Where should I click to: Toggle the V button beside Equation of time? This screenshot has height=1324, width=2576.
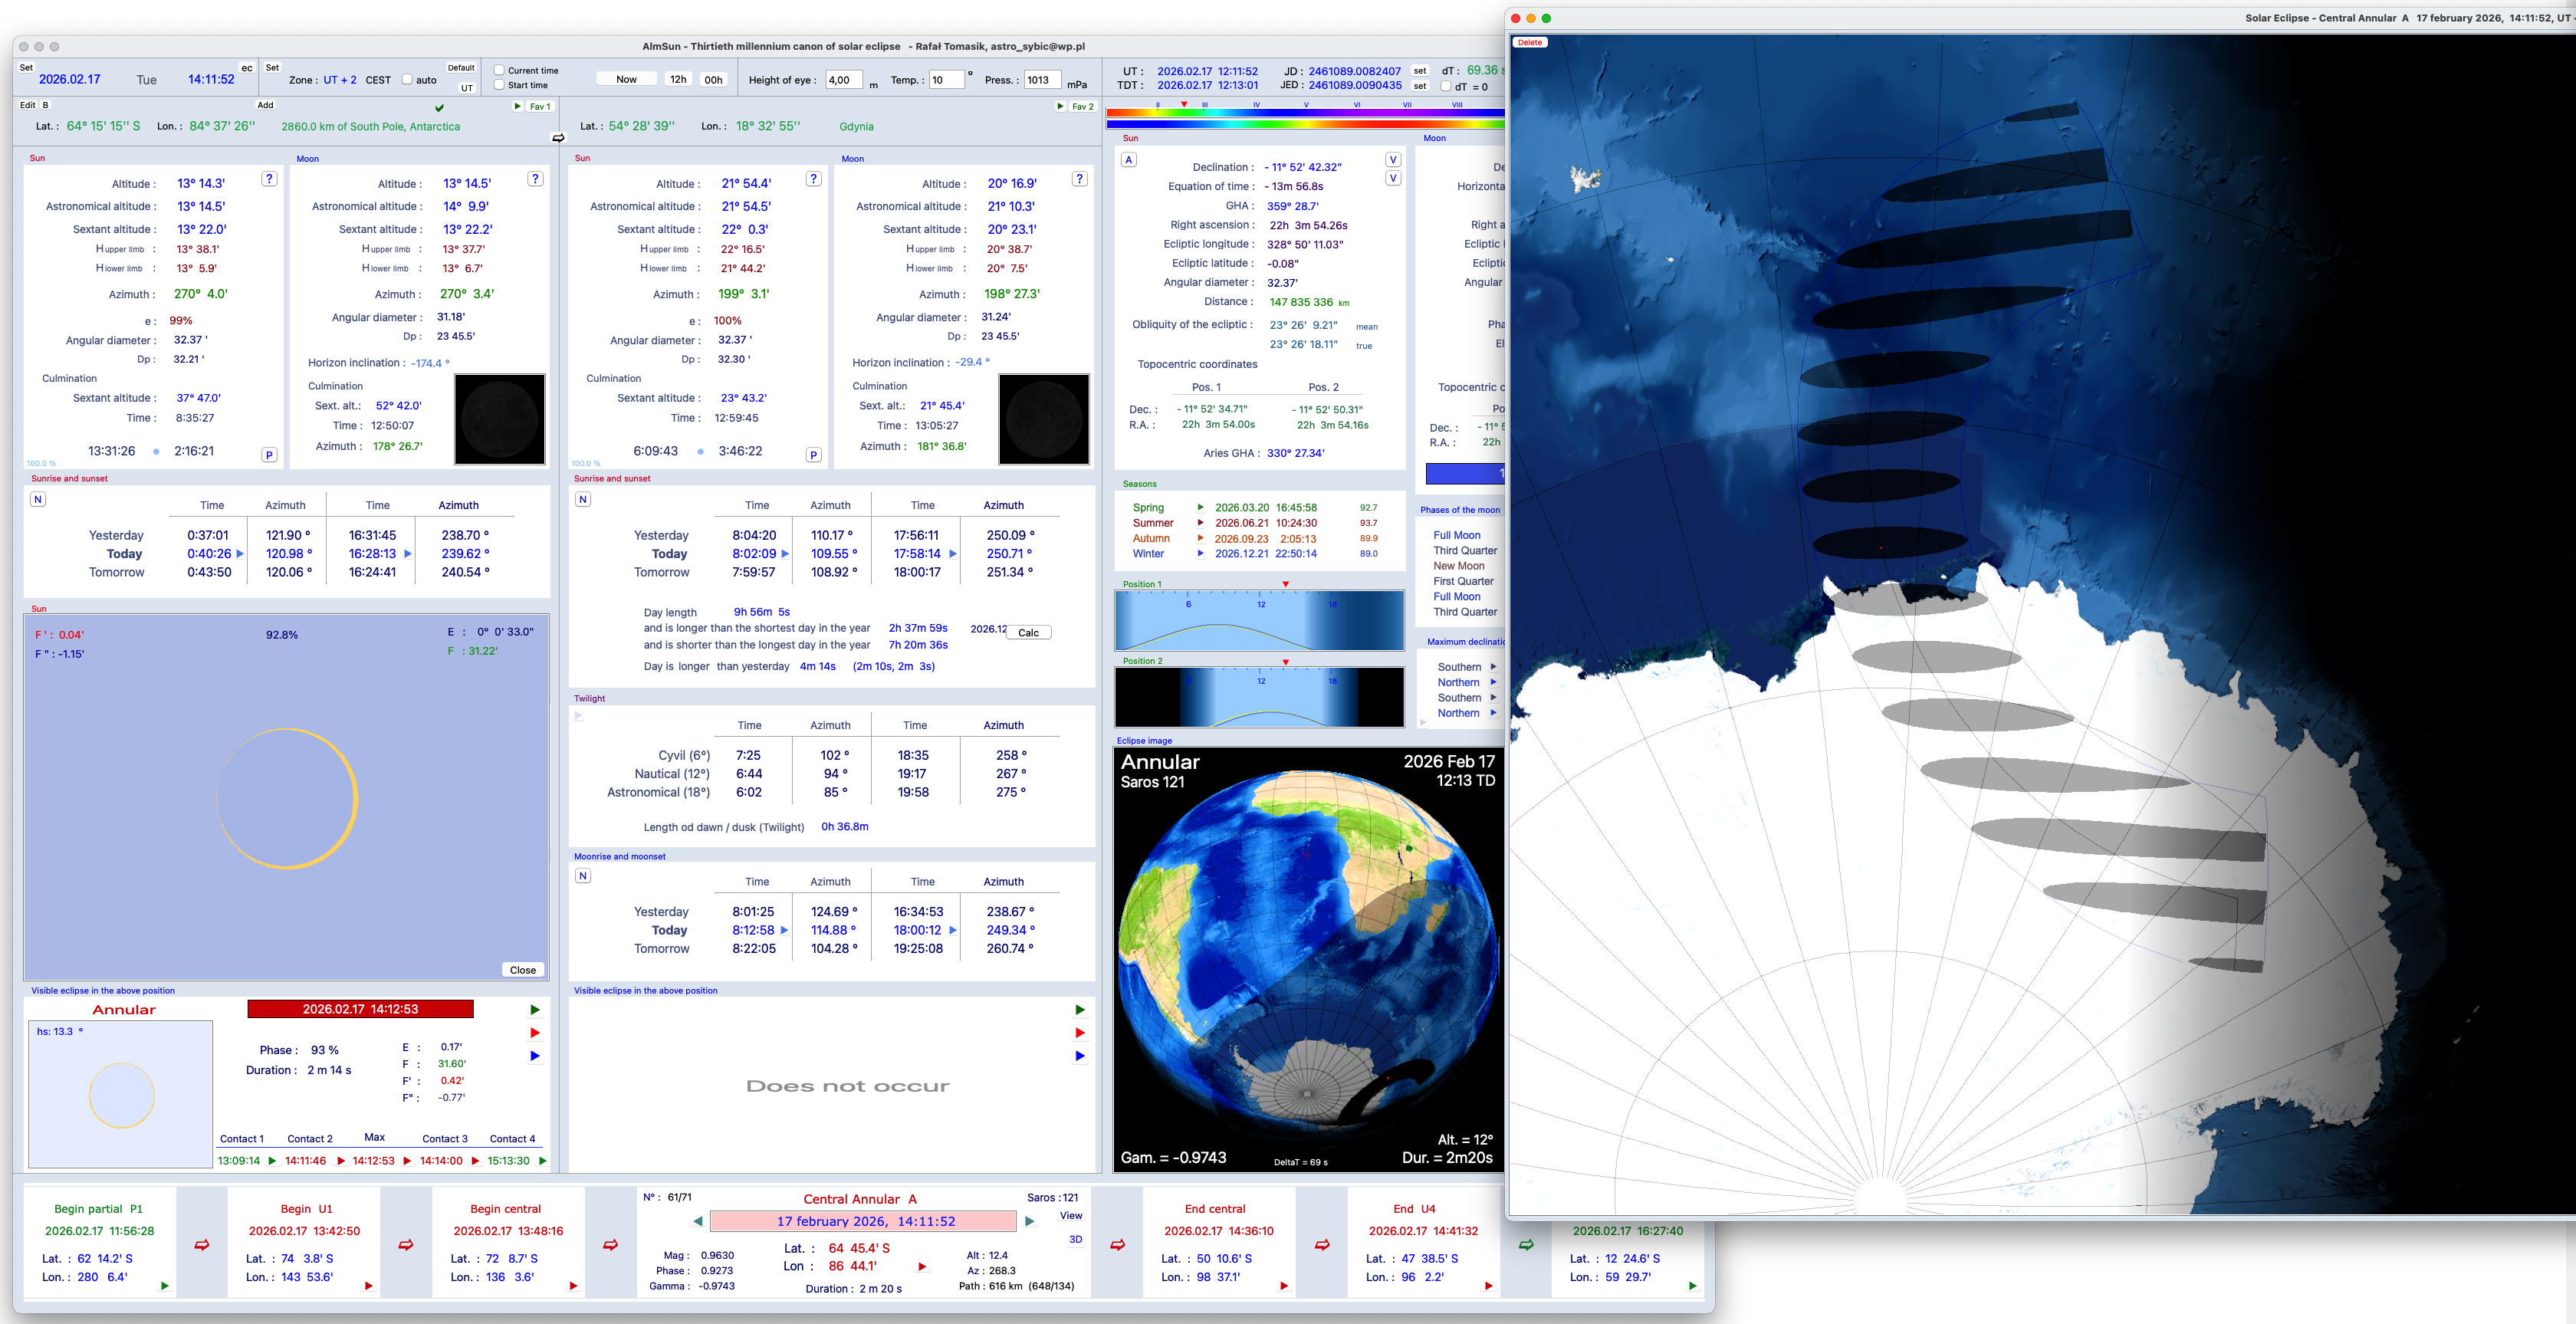[x=1393, y=179]
